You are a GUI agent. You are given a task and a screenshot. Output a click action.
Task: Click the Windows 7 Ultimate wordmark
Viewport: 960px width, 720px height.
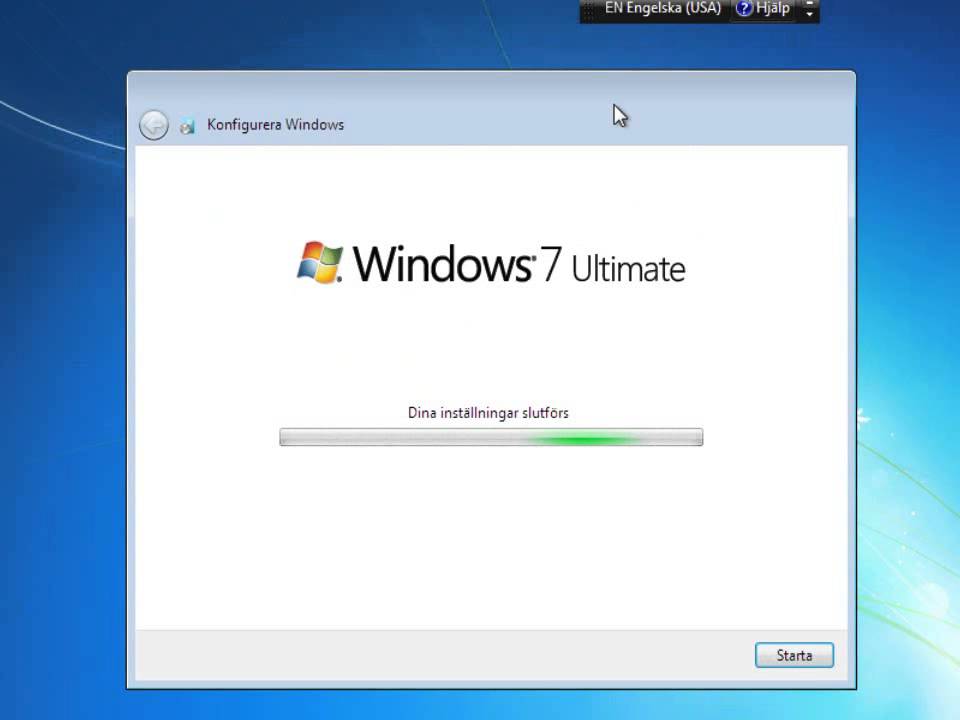point(519,264)
